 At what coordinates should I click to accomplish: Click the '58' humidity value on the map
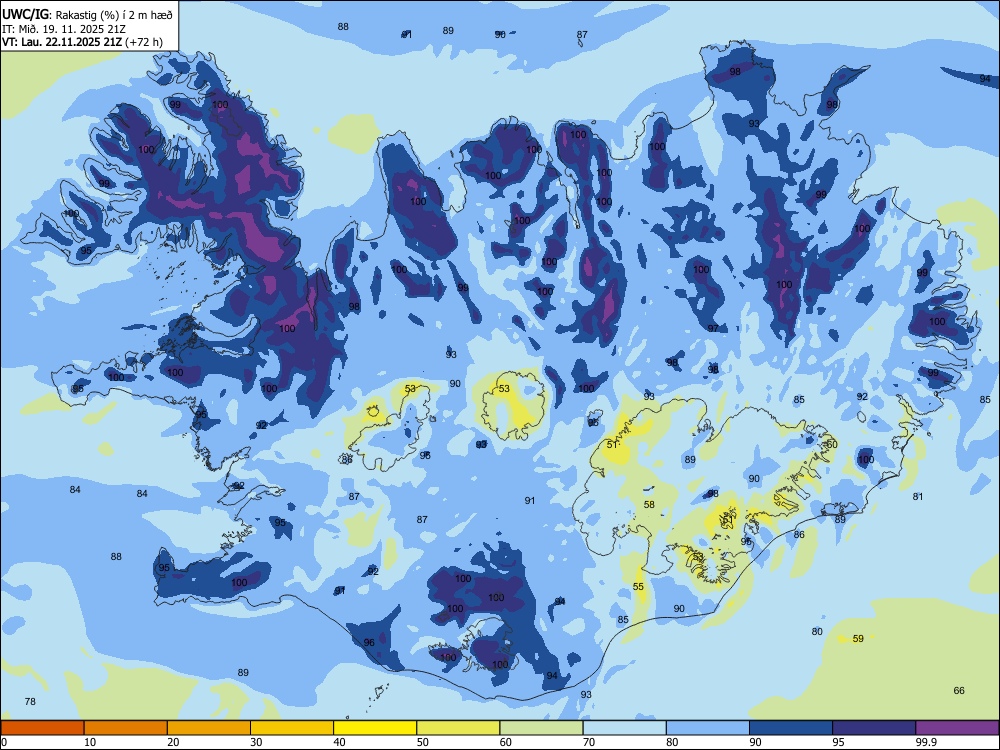649,504
